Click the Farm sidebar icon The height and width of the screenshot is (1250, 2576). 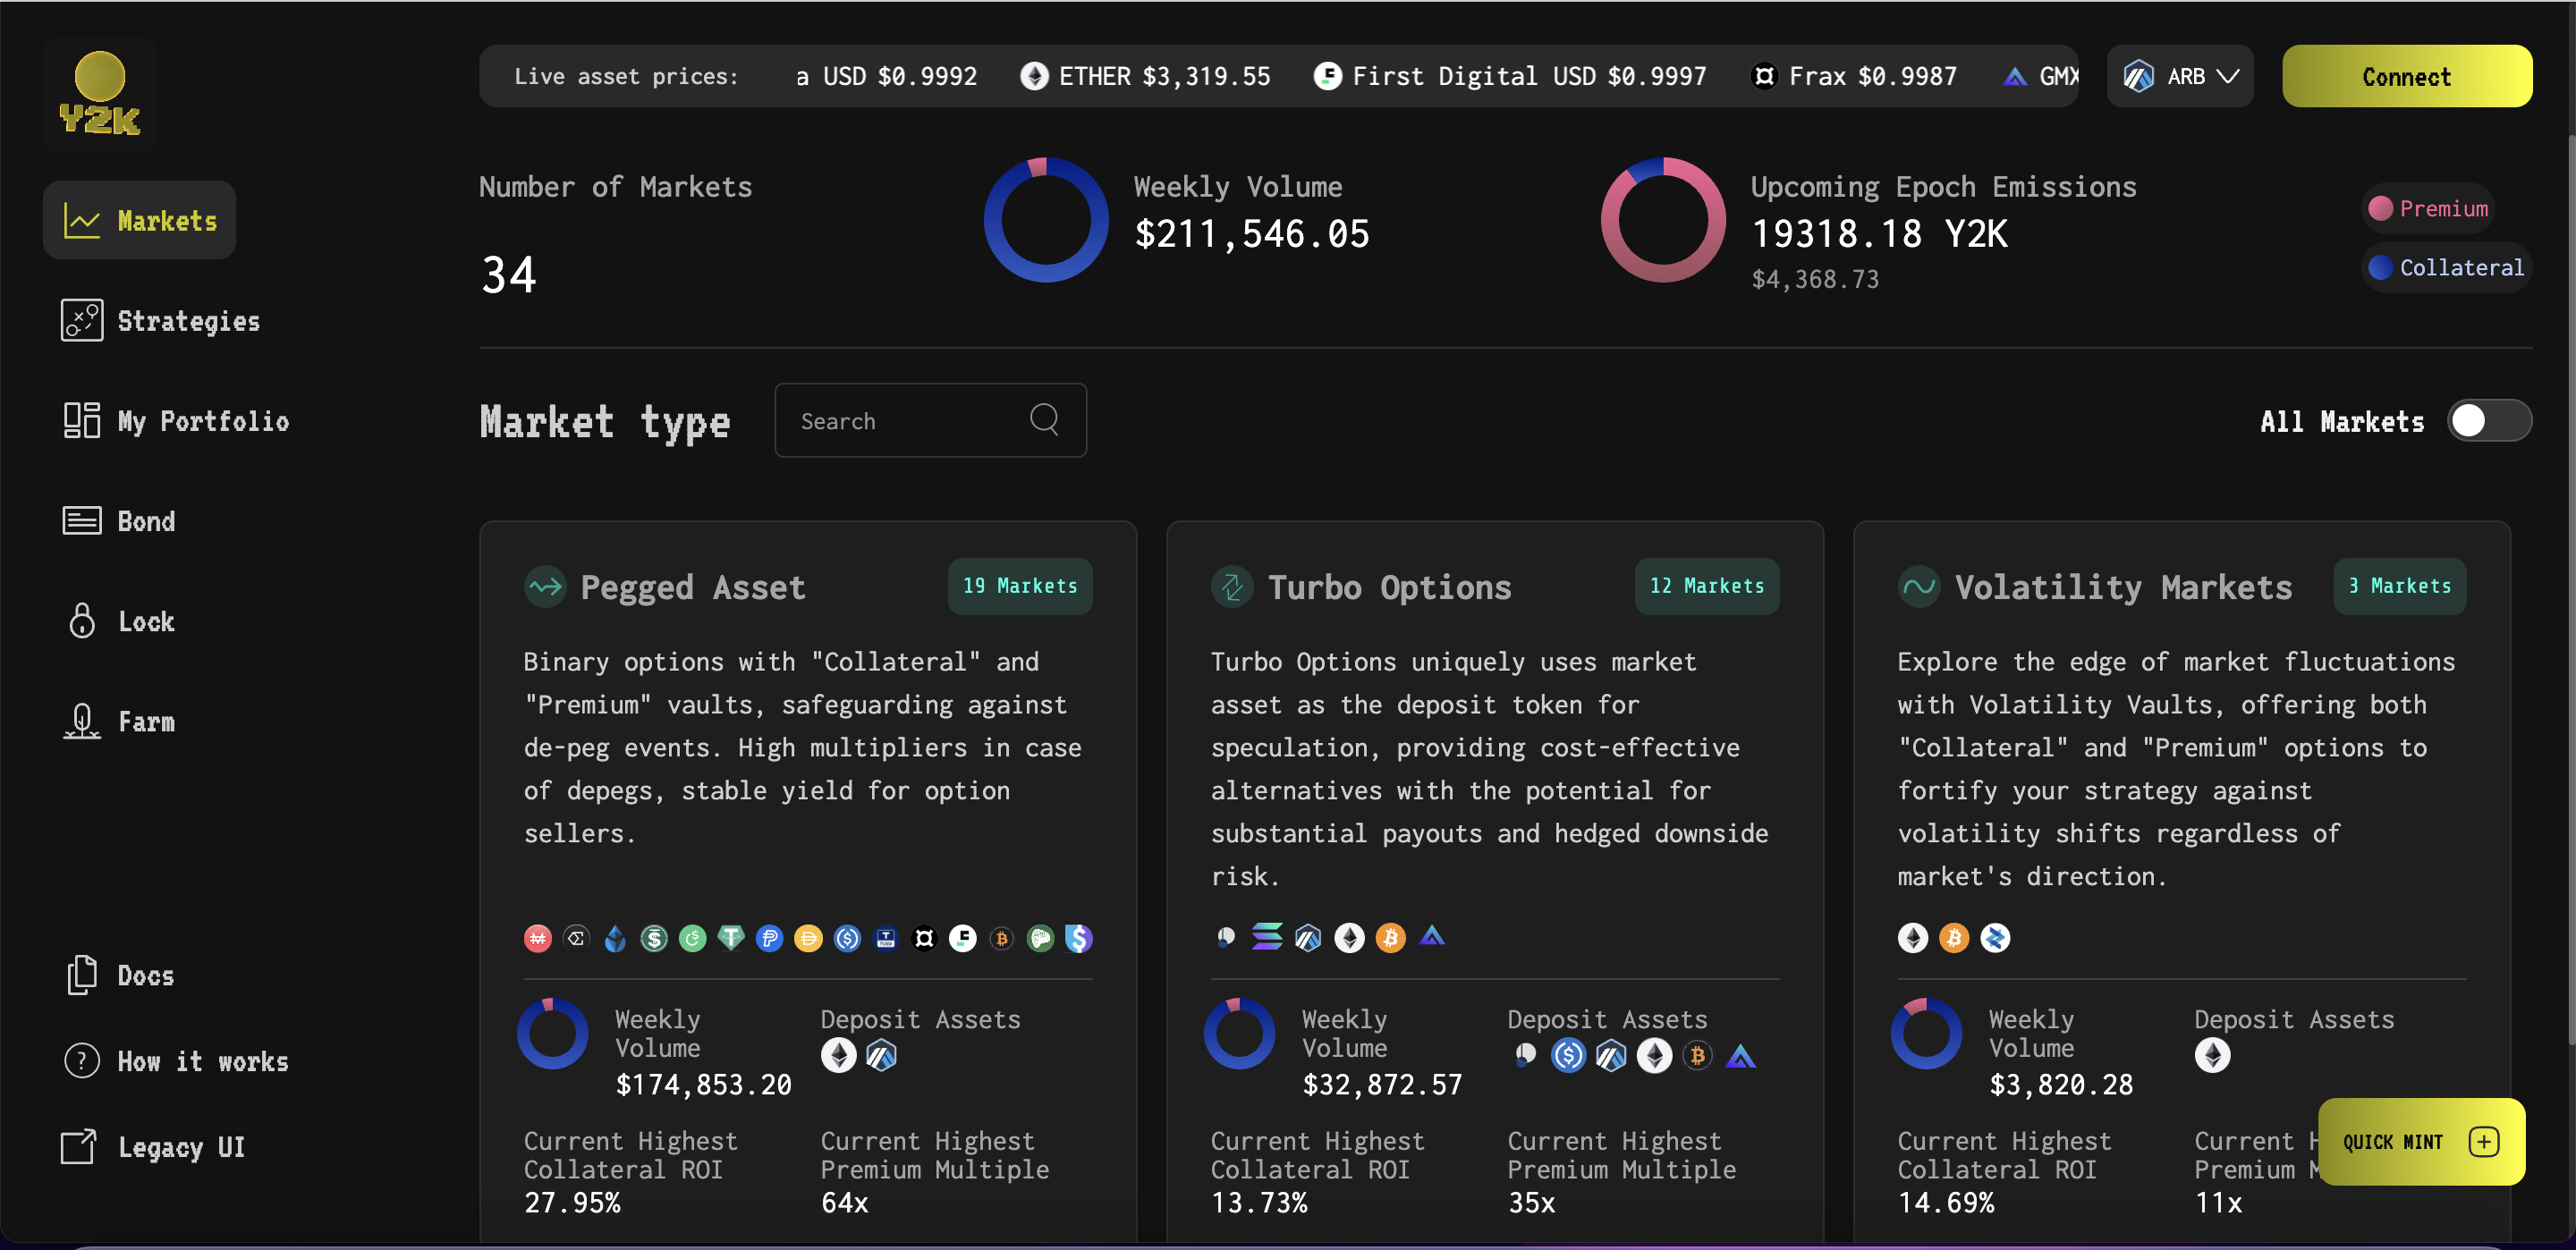click(x=82, y=721)
